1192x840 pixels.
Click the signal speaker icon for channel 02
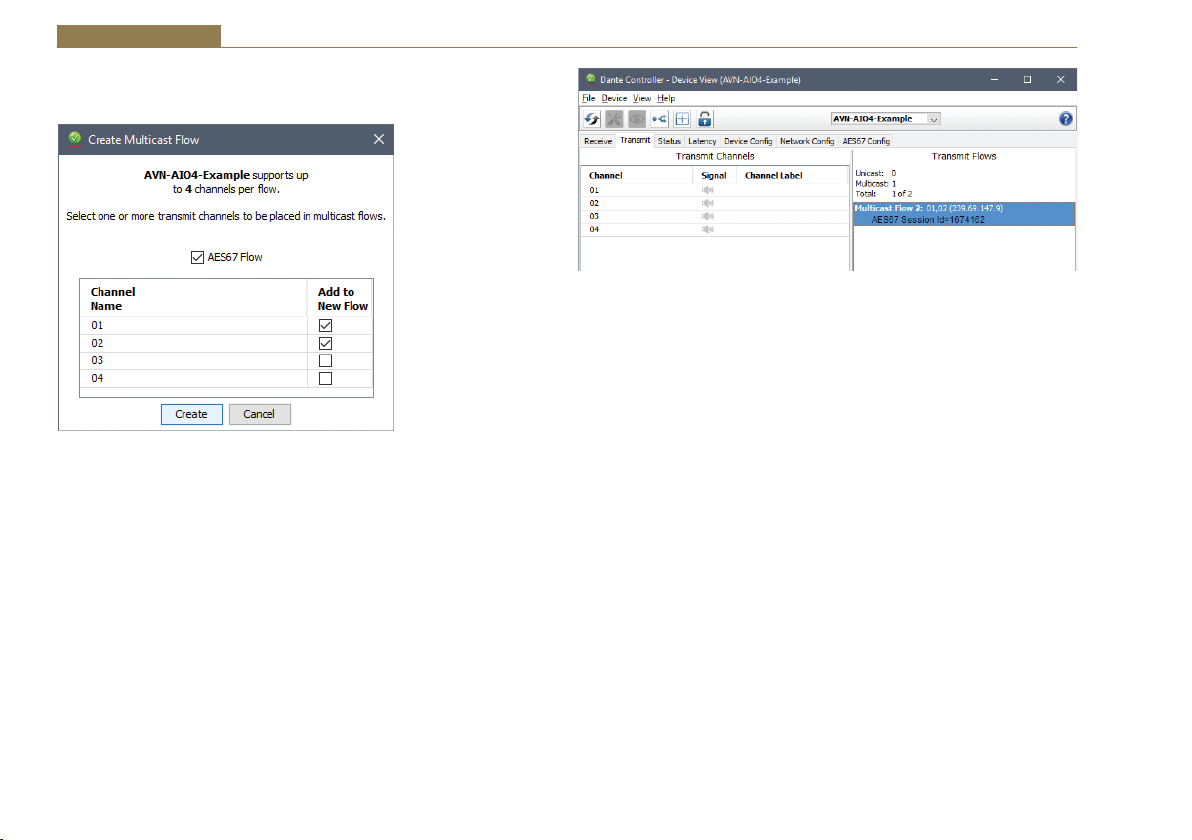pyautogui.click(x=708, y=203)
